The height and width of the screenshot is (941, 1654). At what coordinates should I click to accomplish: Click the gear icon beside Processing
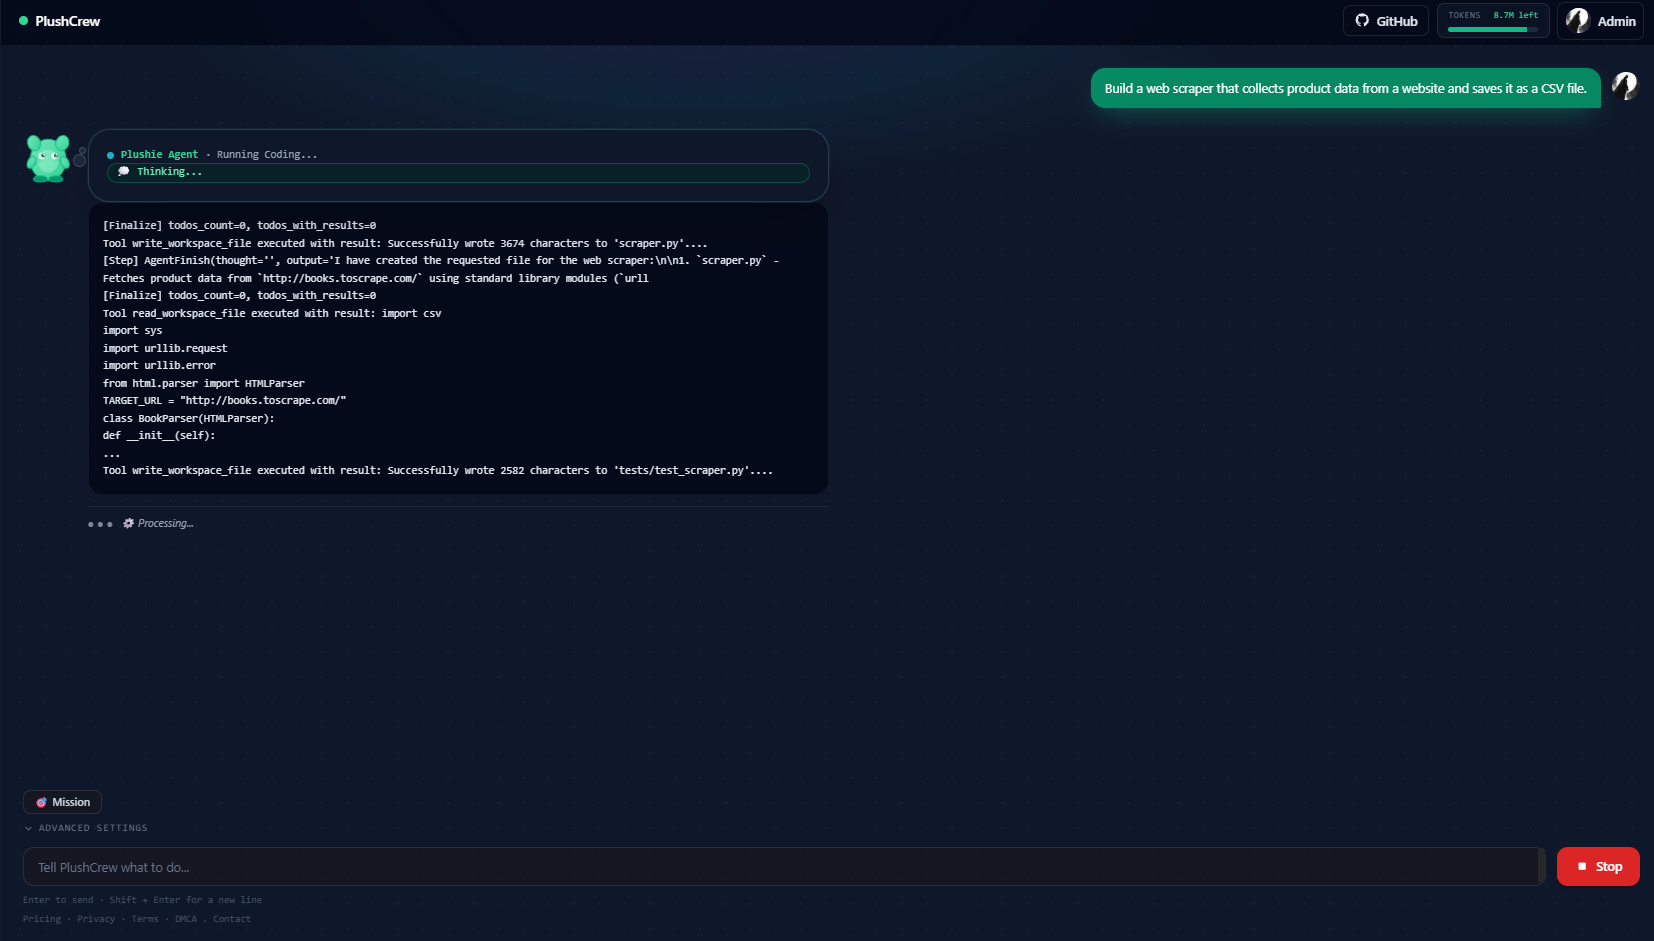pyautogui.click(x=128, y=523)
